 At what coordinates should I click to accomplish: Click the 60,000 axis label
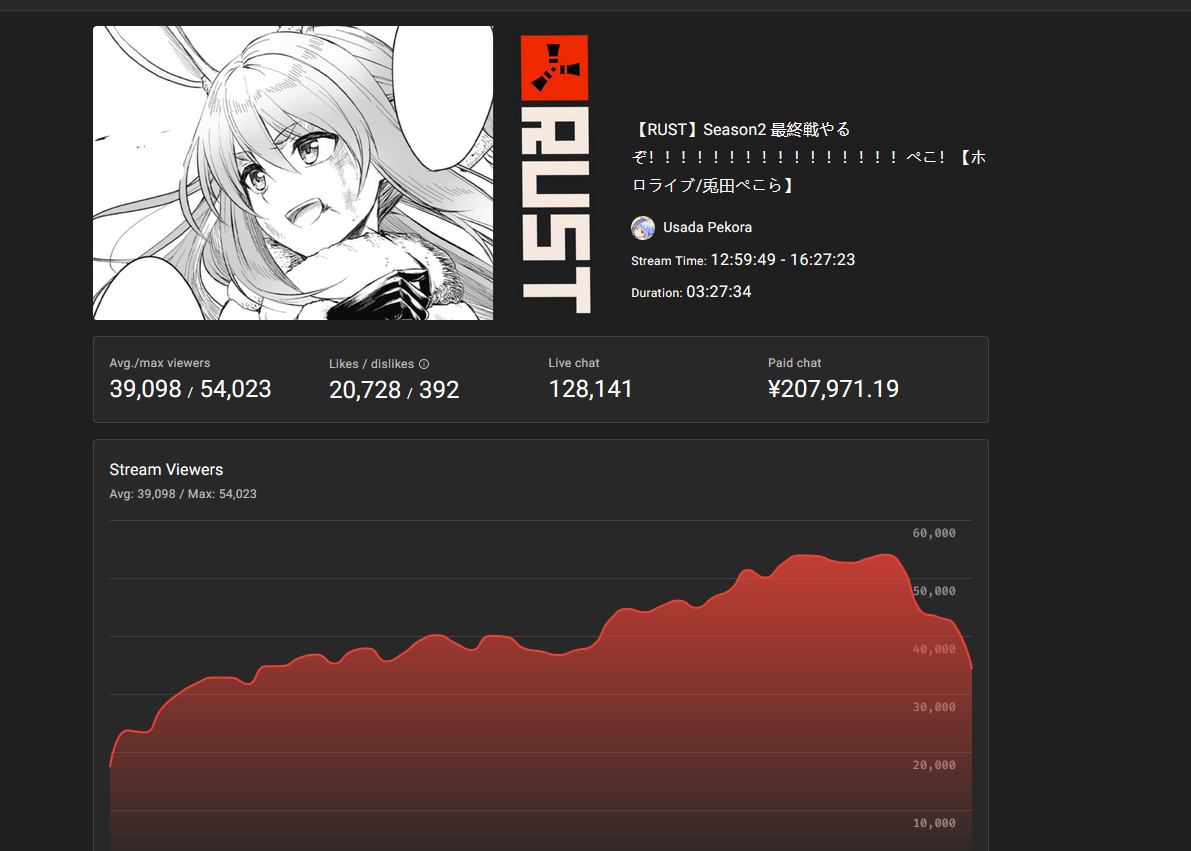pos(934,533)
